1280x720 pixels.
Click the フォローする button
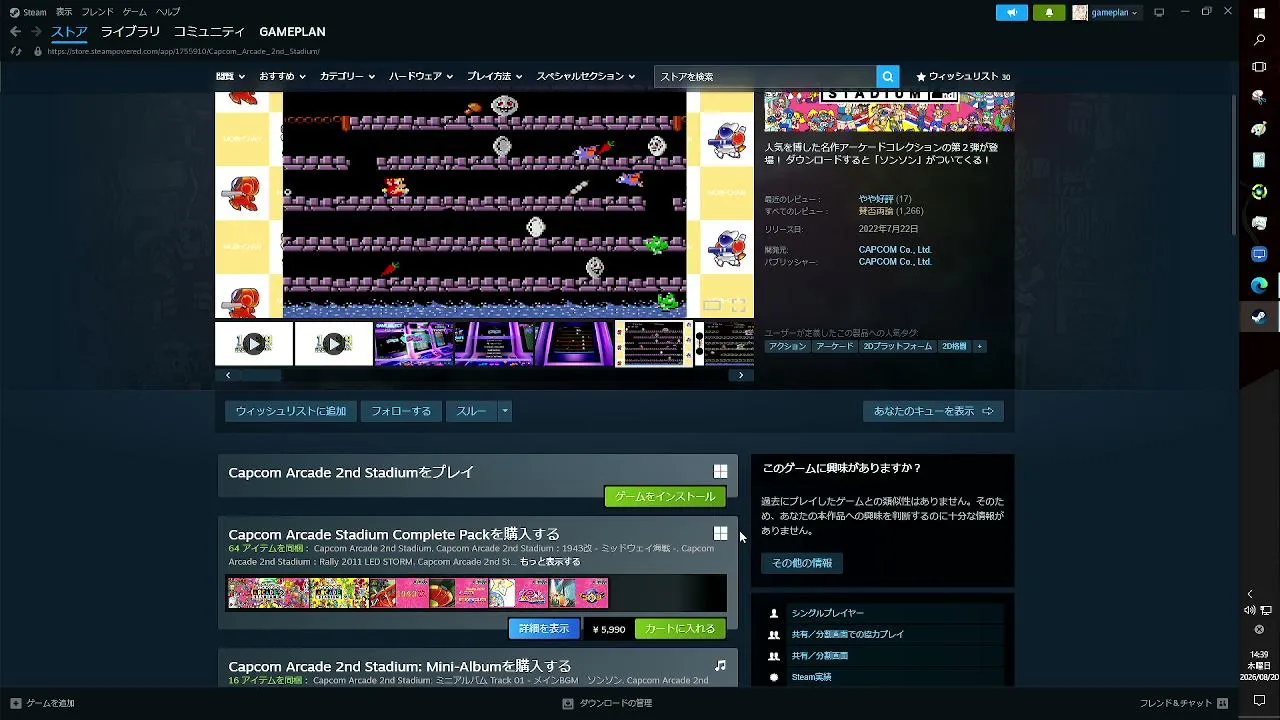pos(401,411)
